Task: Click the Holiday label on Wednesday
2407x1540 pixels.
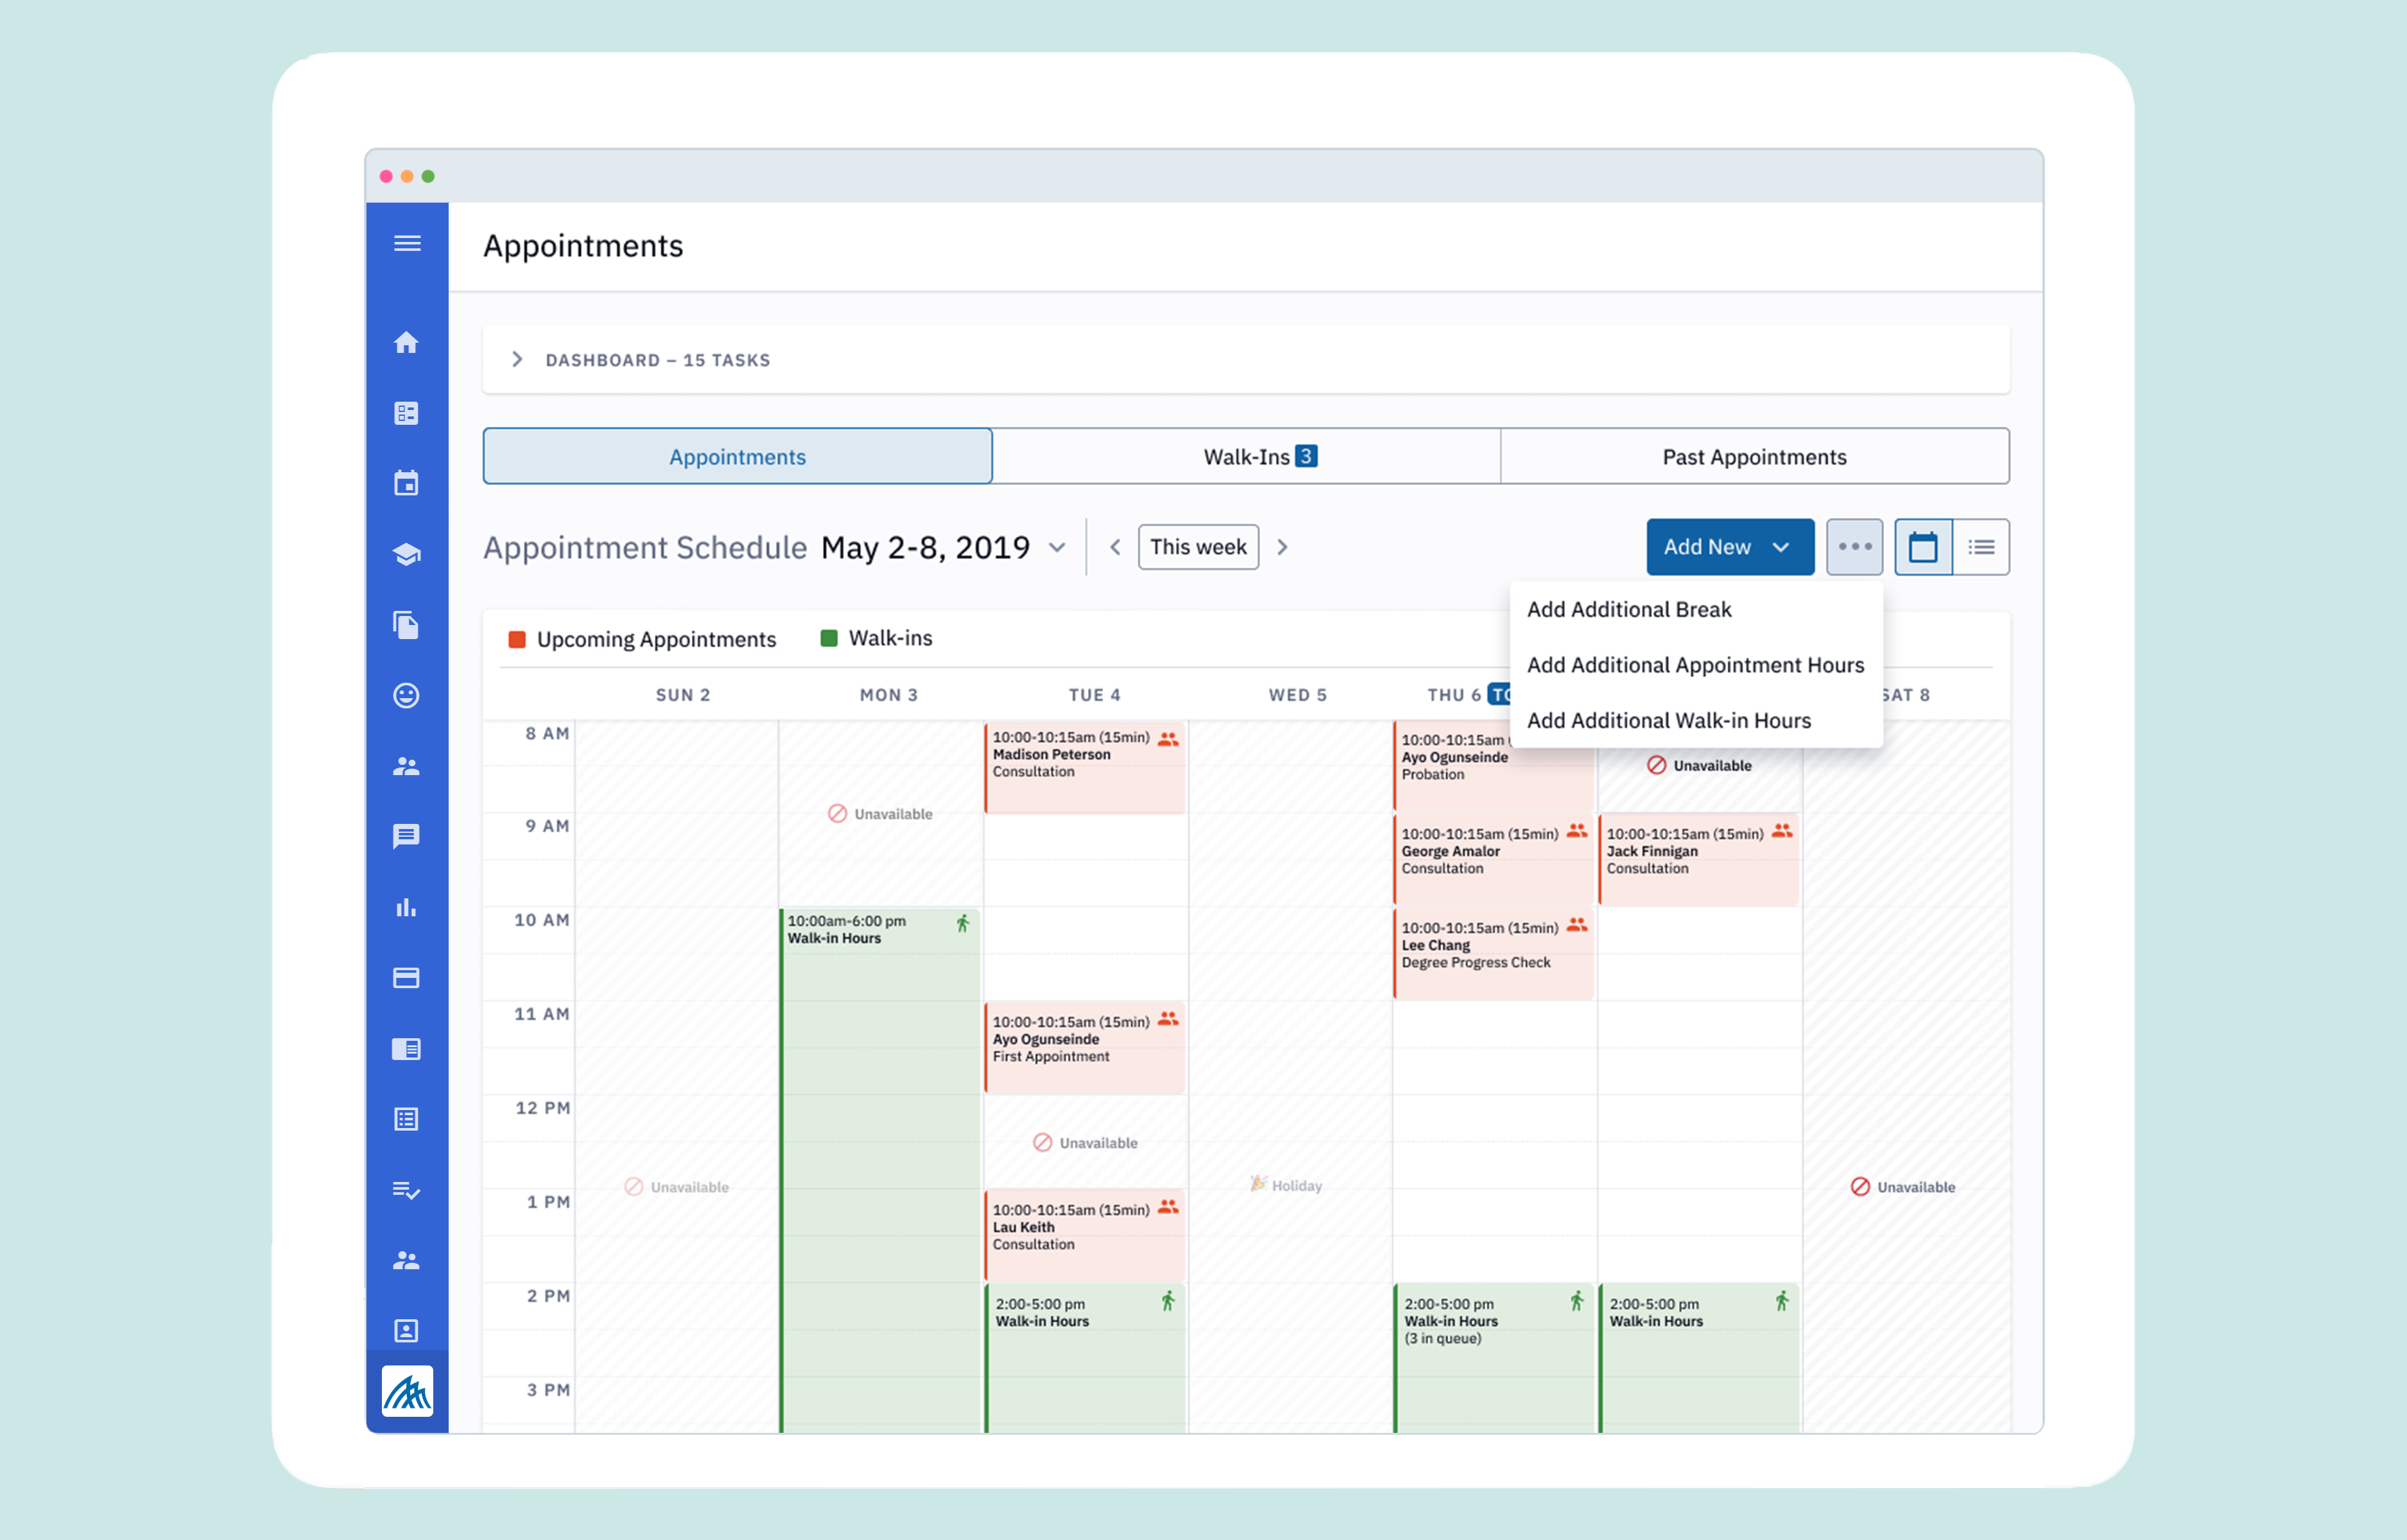Action: click(1286, 1185)
